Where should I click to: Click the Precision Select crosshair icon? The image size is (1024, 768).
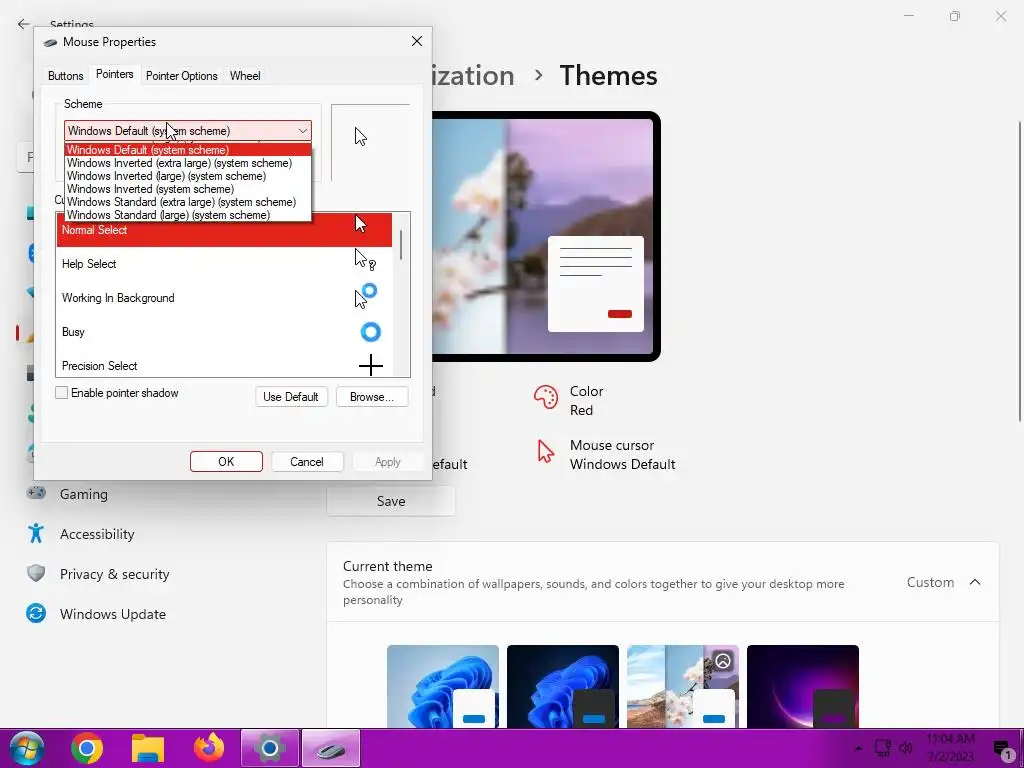point(370,365)
